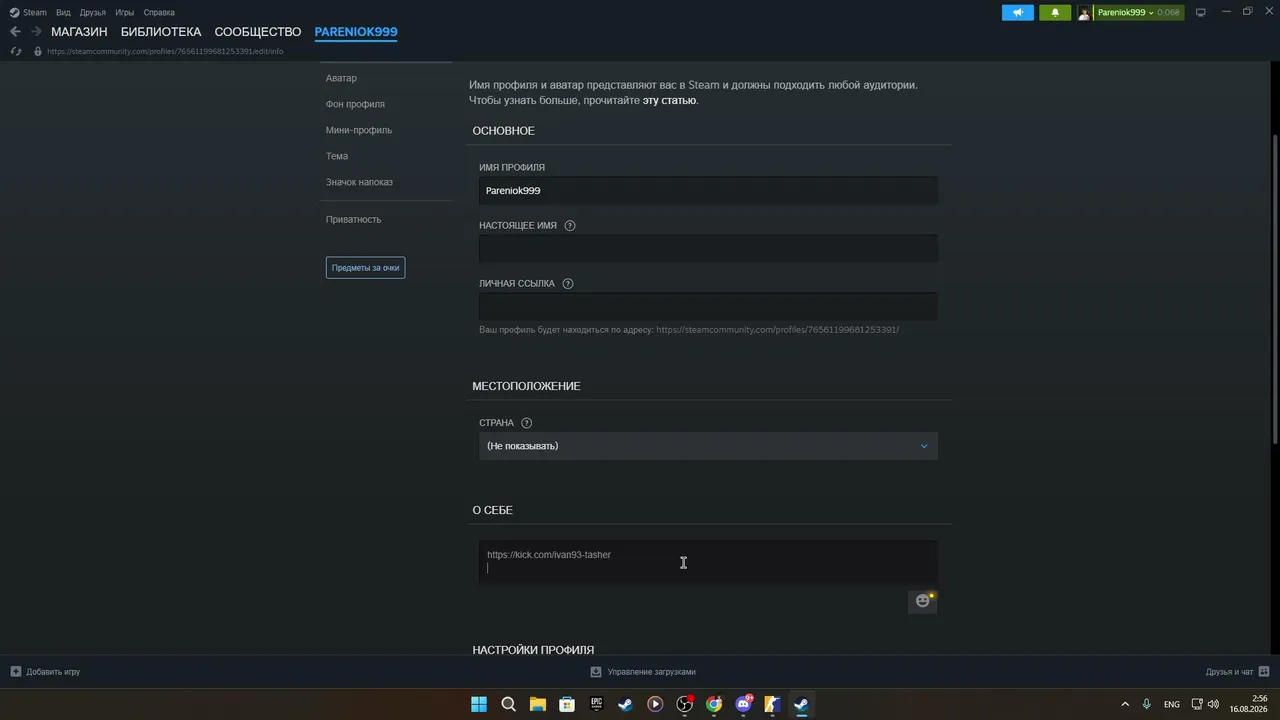The image size is (1280, 720).
Task: Go to the СООБЩЕСТВО tab
Action: coord(258,32)
